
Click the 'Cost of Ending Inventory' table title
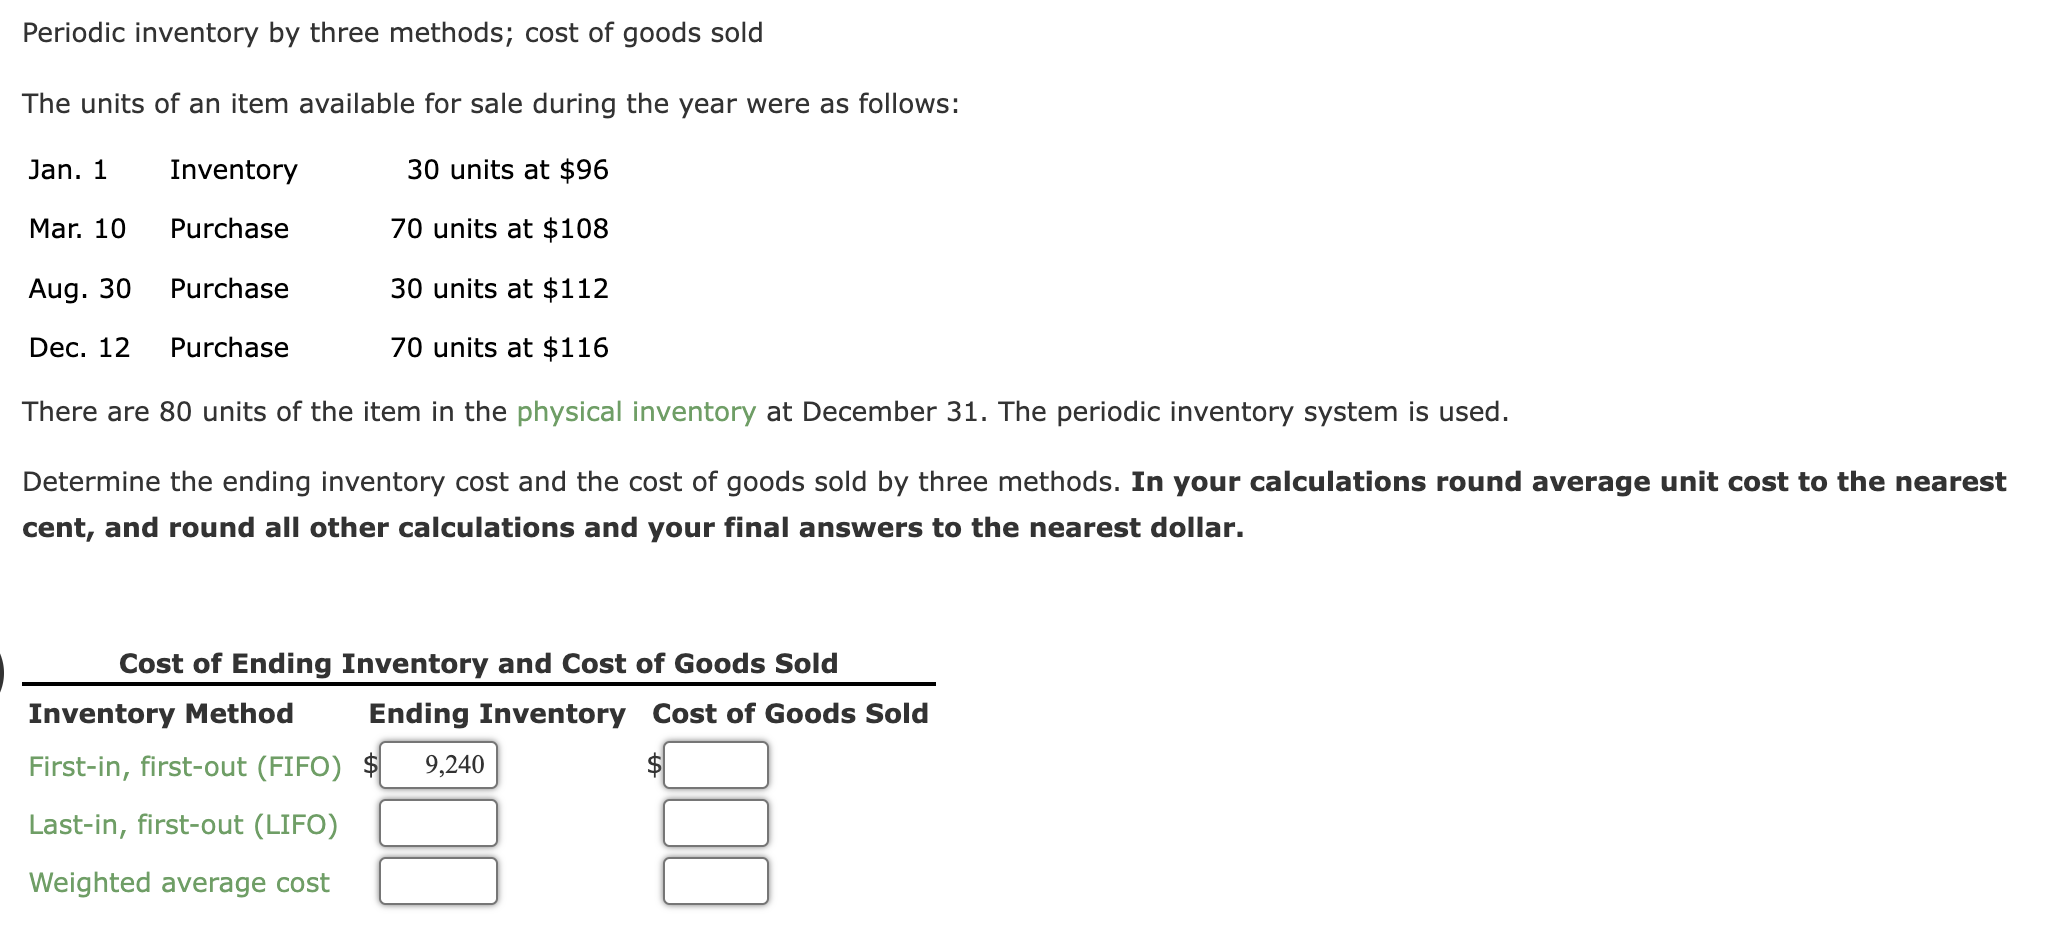pyautogui.click(x=478, y=664)
